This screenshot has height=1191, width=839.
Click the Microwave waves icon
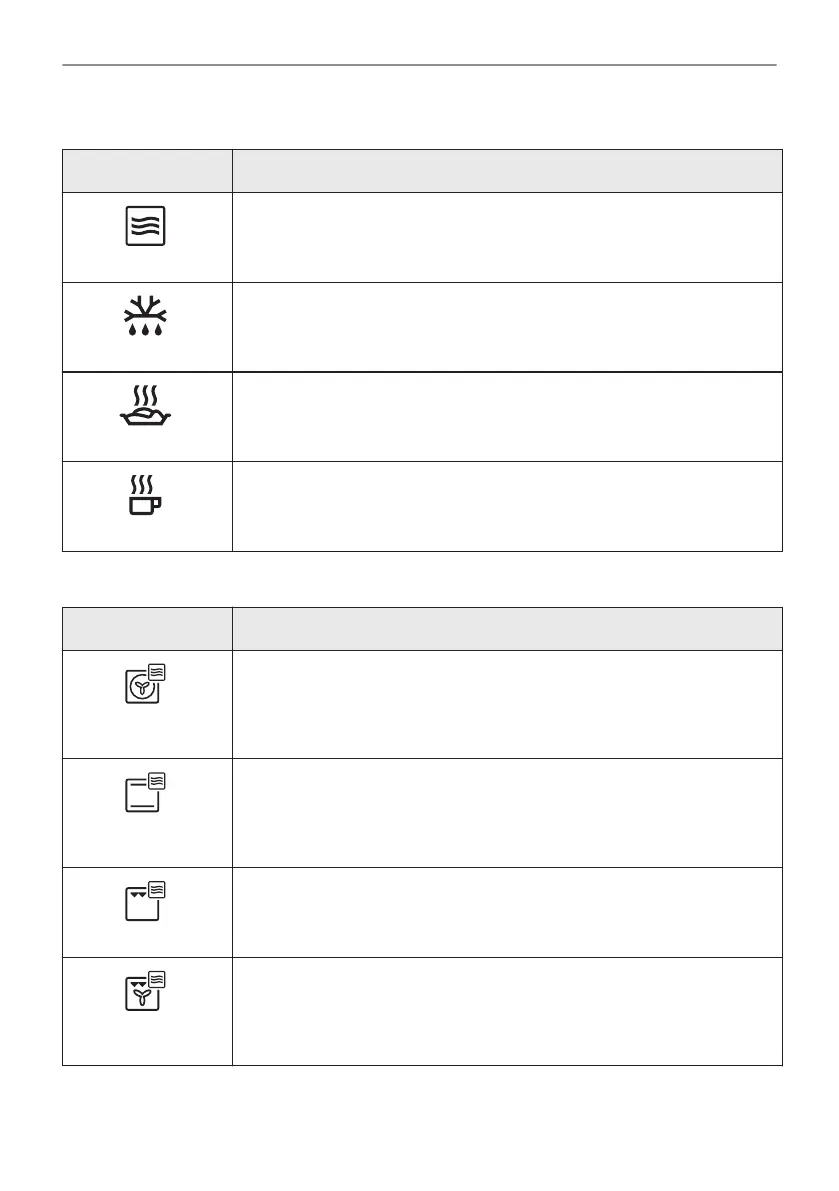tap(147, 228)
